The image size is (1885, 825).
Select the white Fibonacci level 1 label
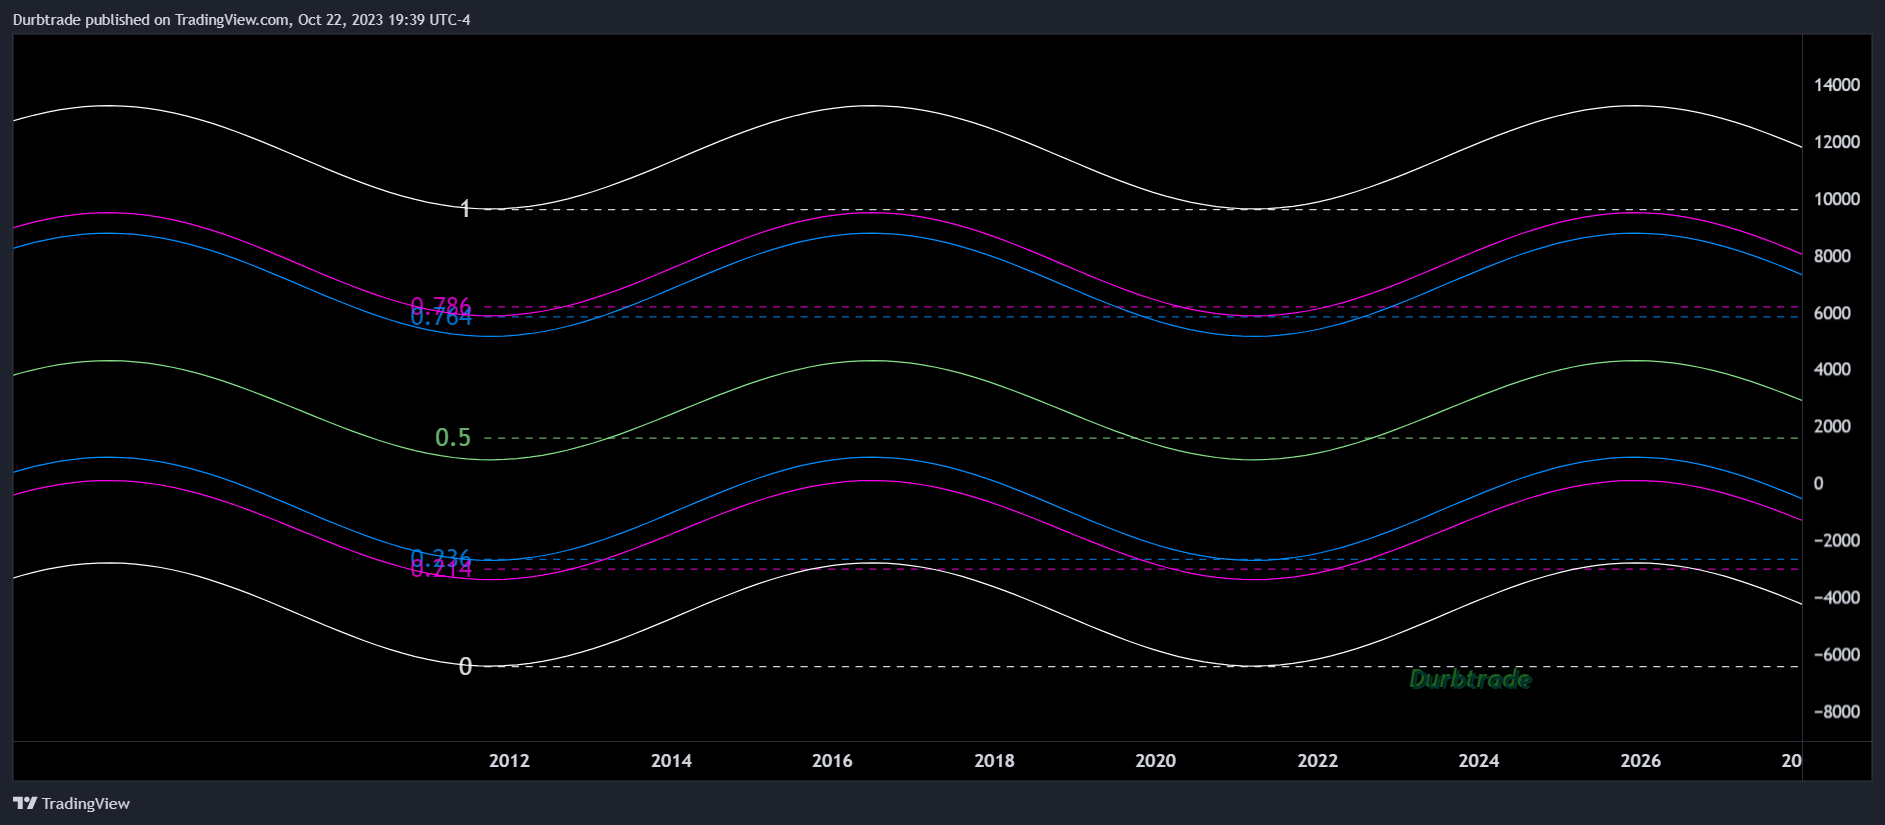465,209
